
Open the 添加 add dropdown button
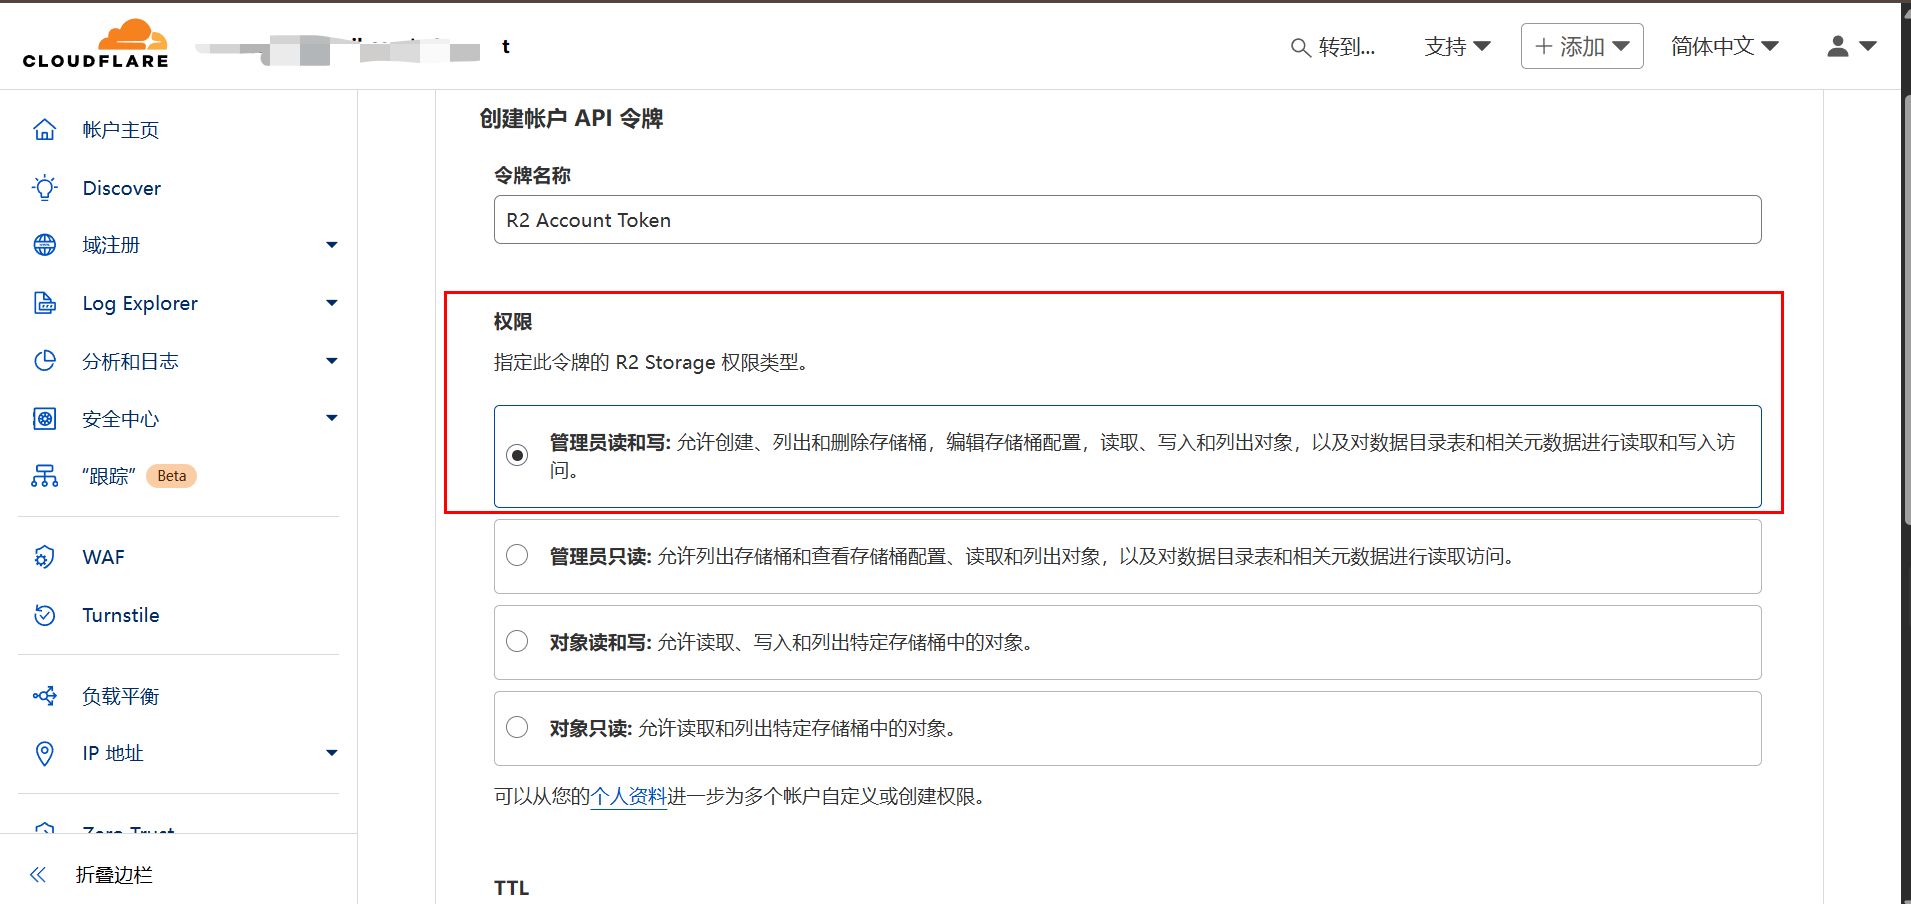tap(1582, 46)
